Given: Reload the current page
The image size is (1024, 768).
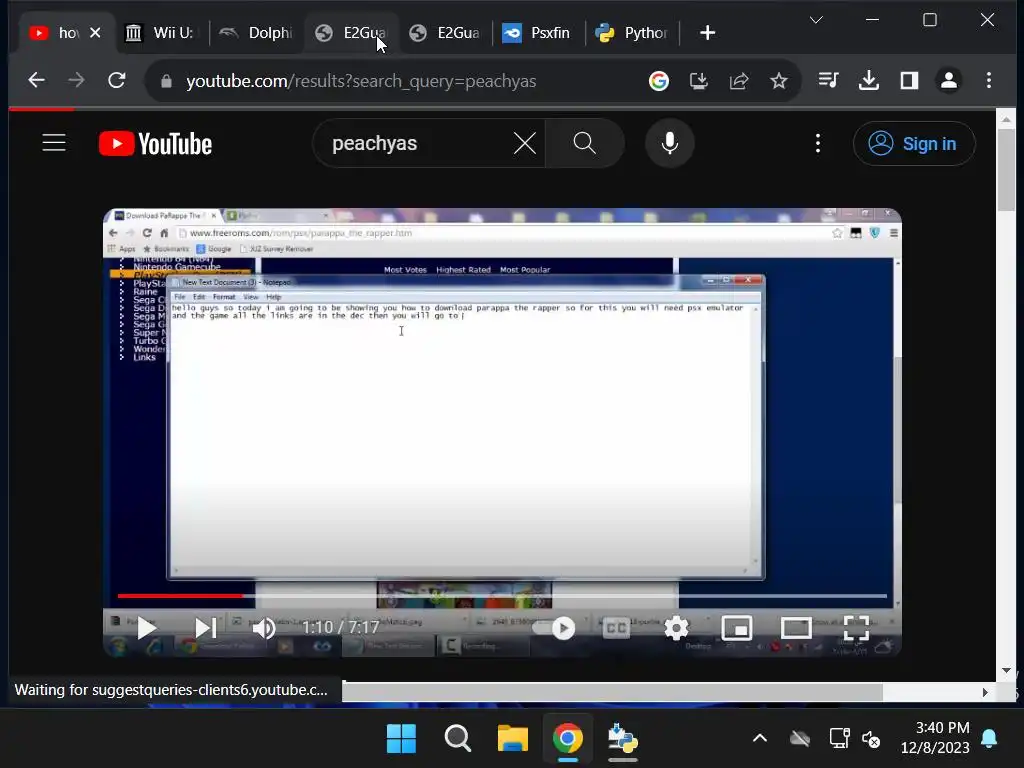Looking at the screenshot, I should click(x=117, y=80).
